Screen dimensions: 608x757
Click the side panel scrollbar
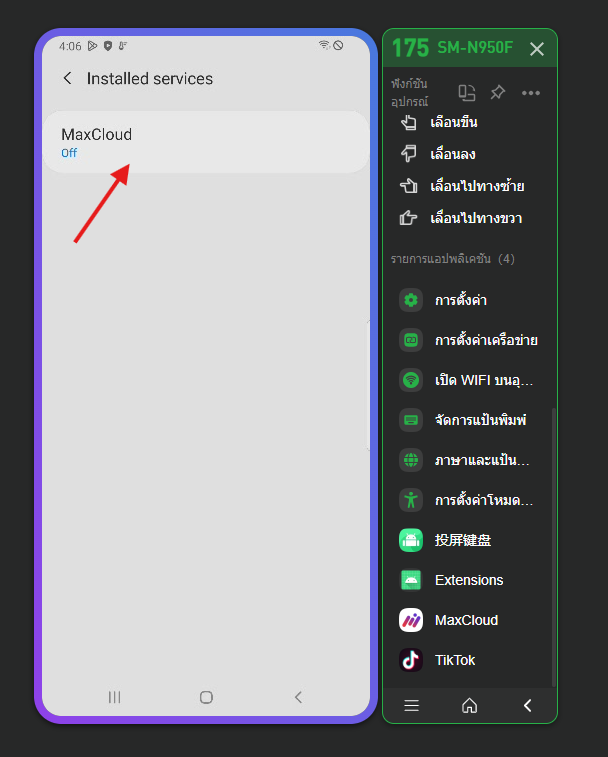pos(553,547)
